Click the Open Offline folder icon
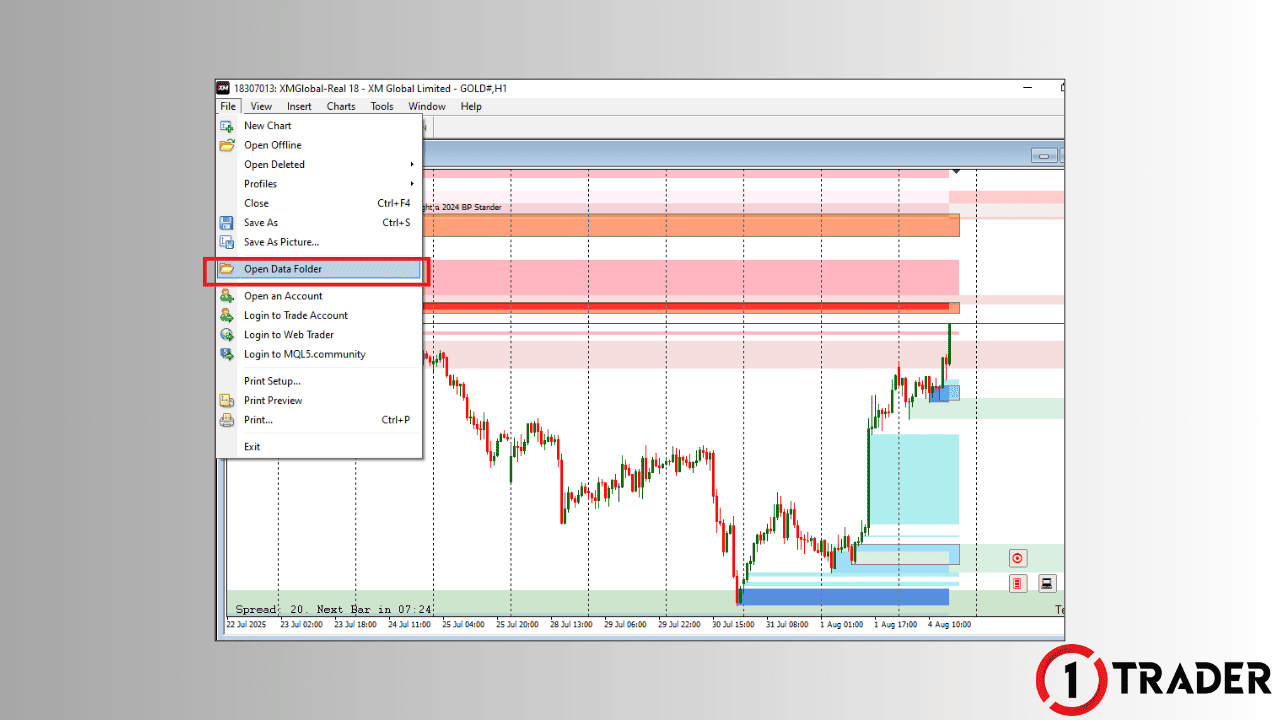1280x720 pixels. tap(227, 145)
